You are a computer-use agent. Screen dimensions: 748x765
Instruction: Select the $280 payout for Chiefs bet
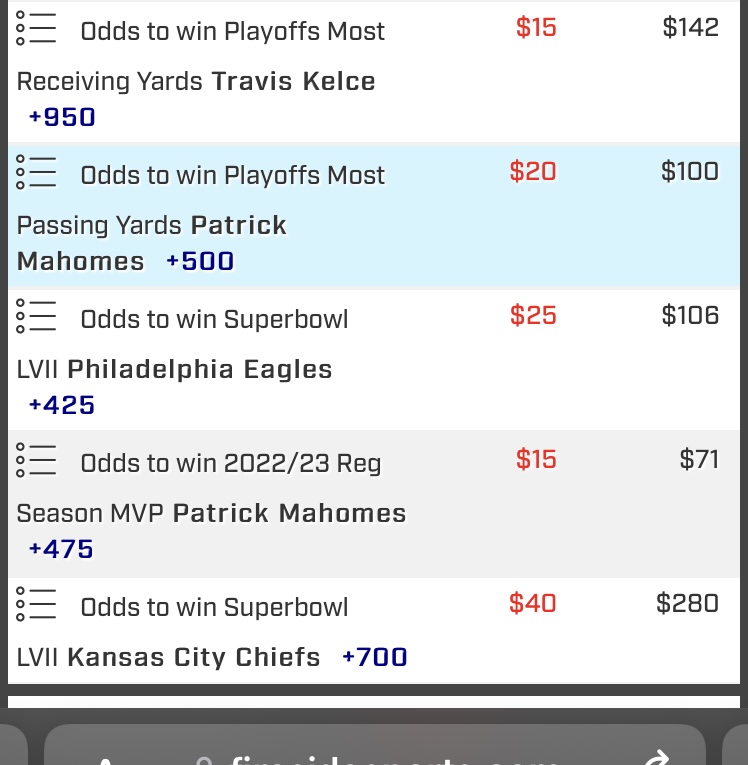point(687,603)
